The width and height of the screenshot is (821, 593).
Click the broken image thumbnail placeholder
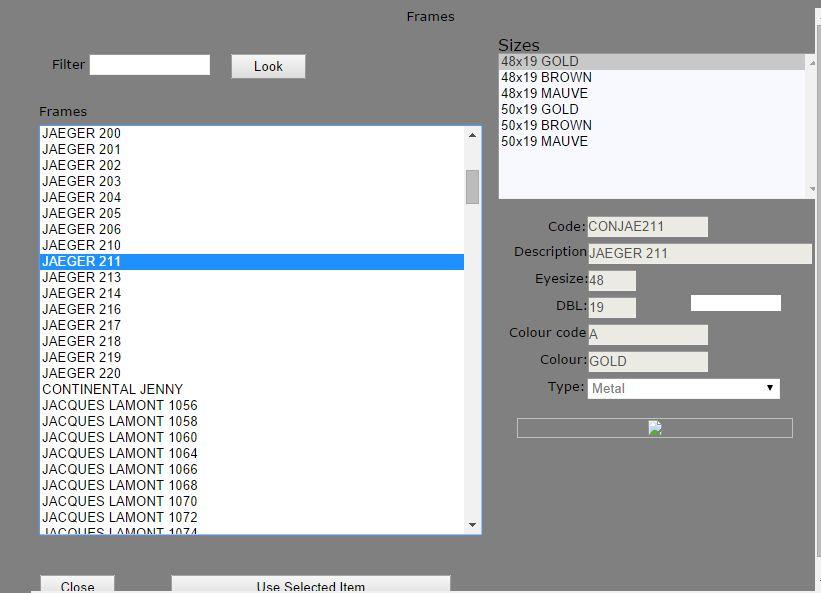[654, 428]
